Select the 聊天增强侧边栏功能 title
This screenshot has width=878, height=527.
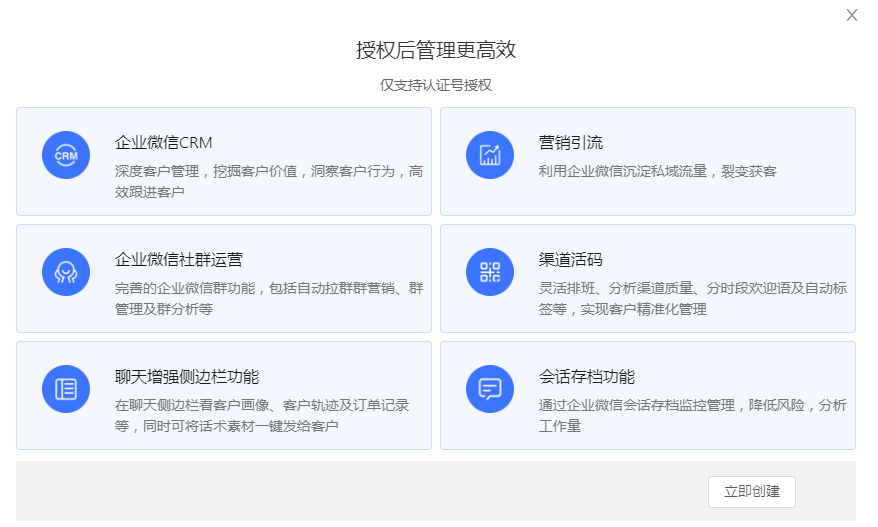tap(187, 377)
